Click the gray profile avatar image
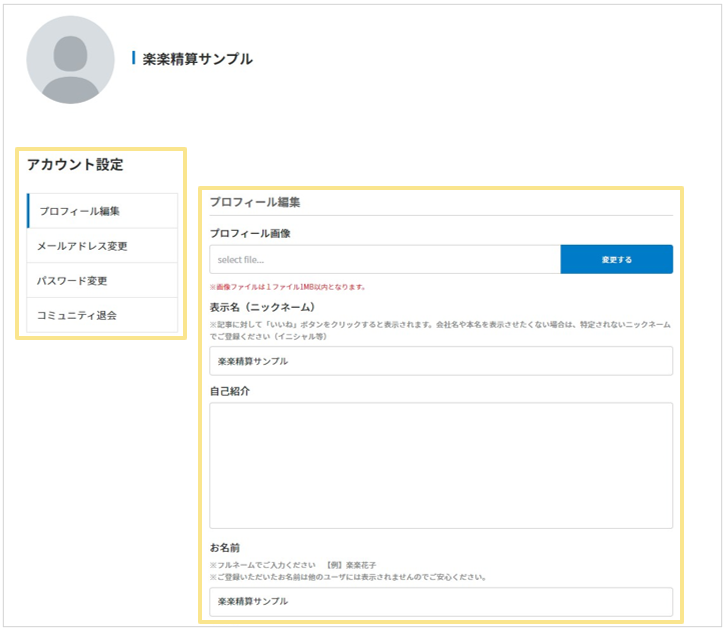This screenshot has width=726, height=633. click(x=70, y=60)
